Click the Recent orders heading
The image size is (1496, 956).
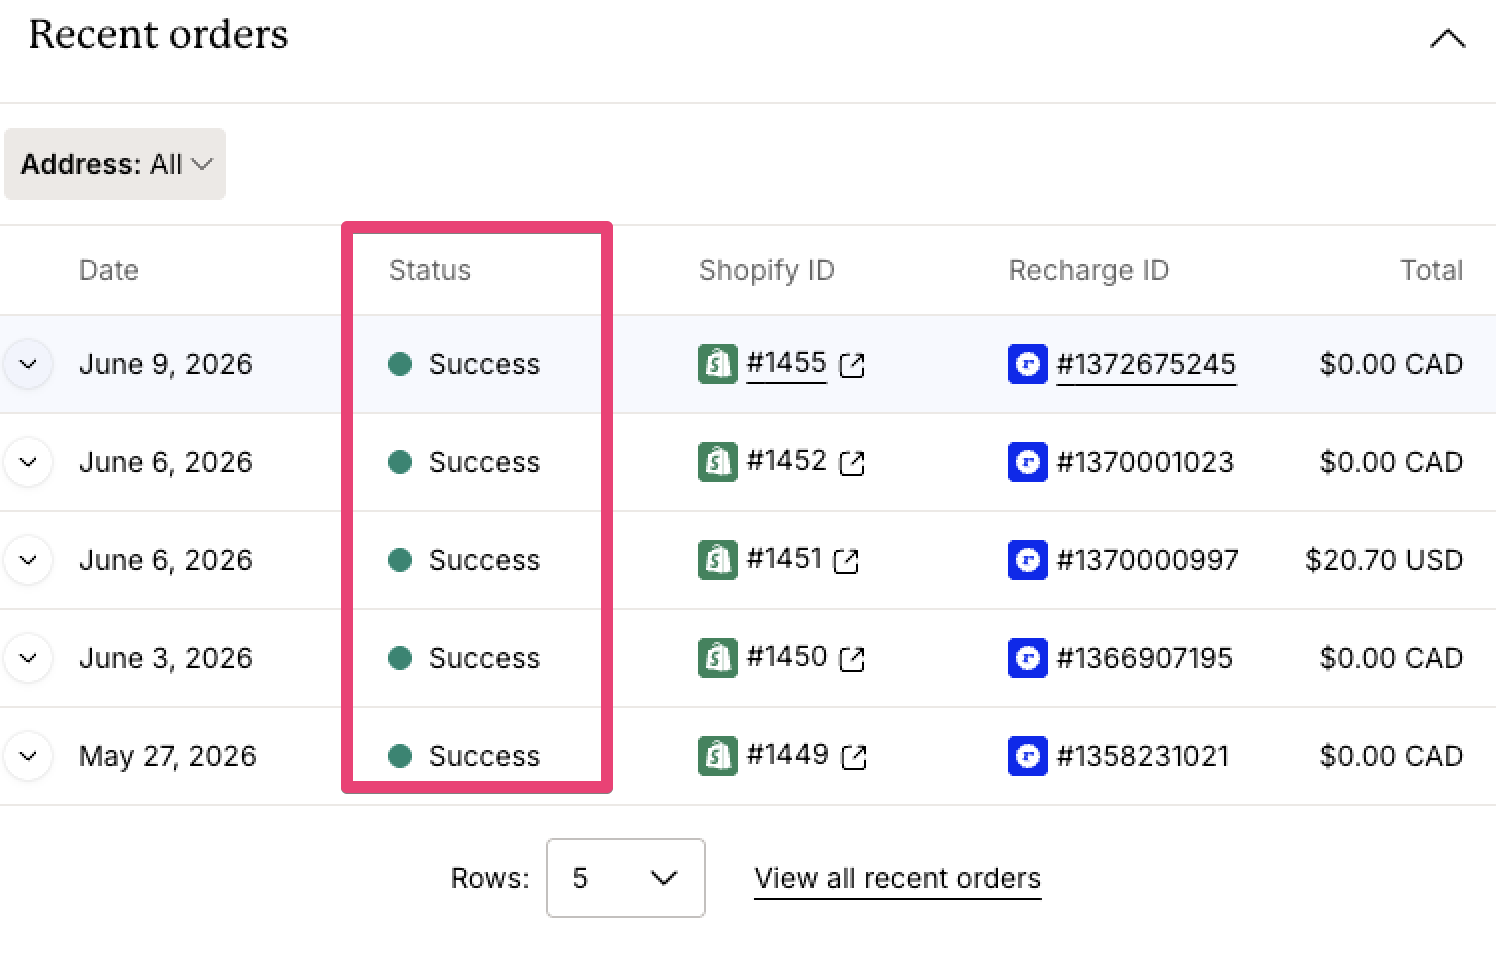[158, 34]
